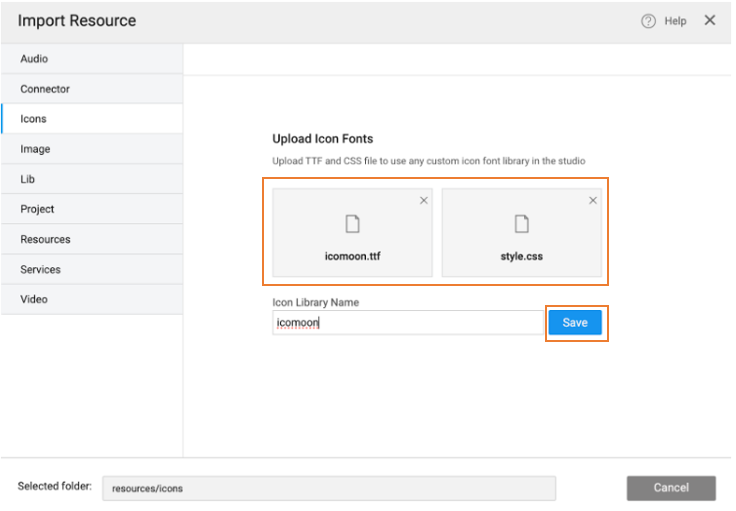Select the Icons resource category

click(33, 119)
